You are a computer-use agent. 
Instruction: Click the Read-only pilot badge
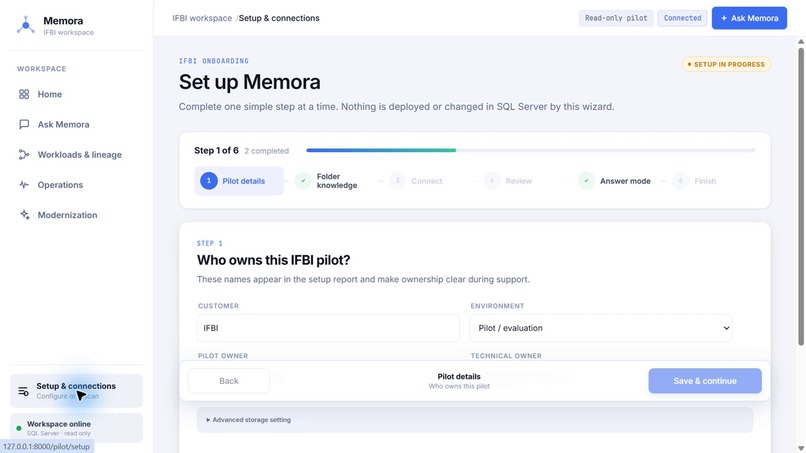tap(616, 18)
